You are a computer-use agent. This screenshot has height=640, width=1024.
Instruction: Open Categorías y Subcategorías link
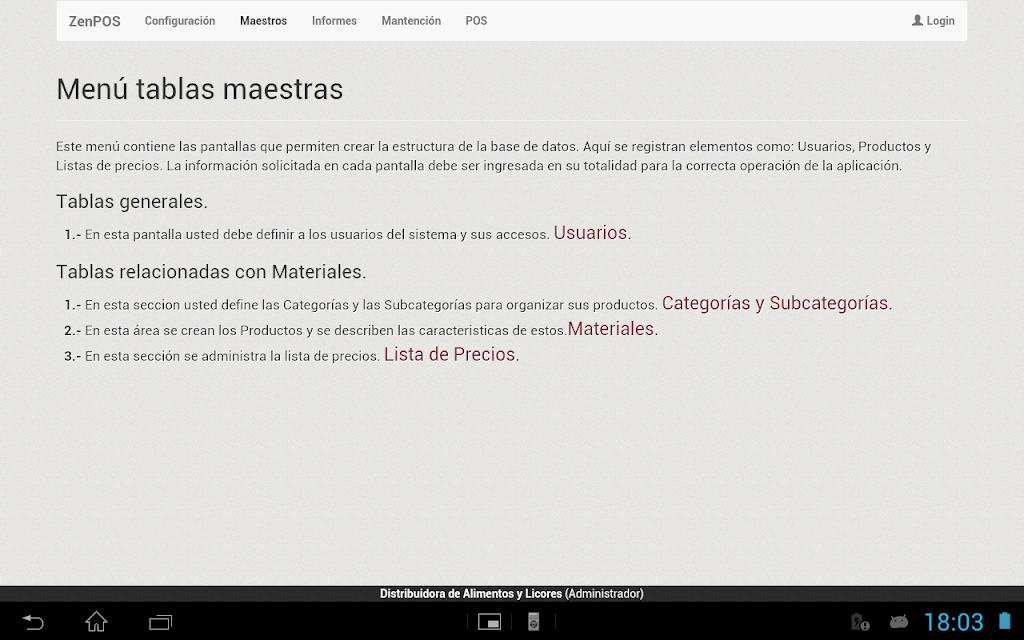[777, 303]
